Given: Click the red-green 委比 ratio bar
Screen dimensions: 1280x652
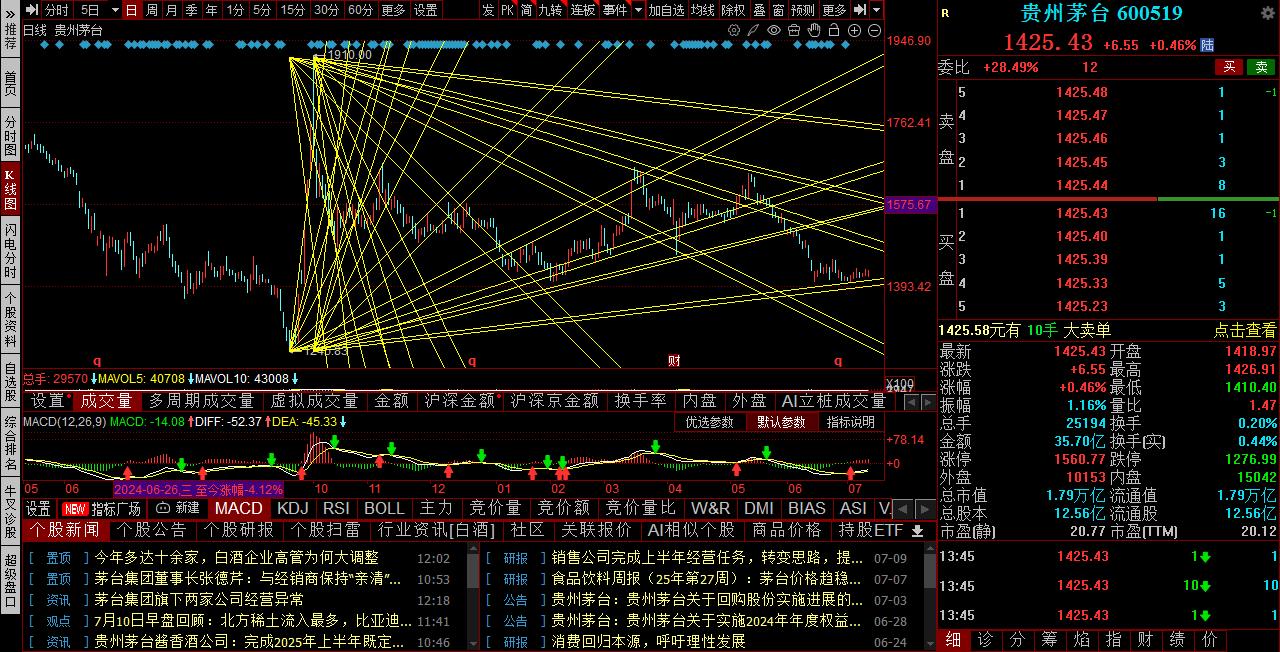Looking at the screenshot, I should tap(1107, 199).
